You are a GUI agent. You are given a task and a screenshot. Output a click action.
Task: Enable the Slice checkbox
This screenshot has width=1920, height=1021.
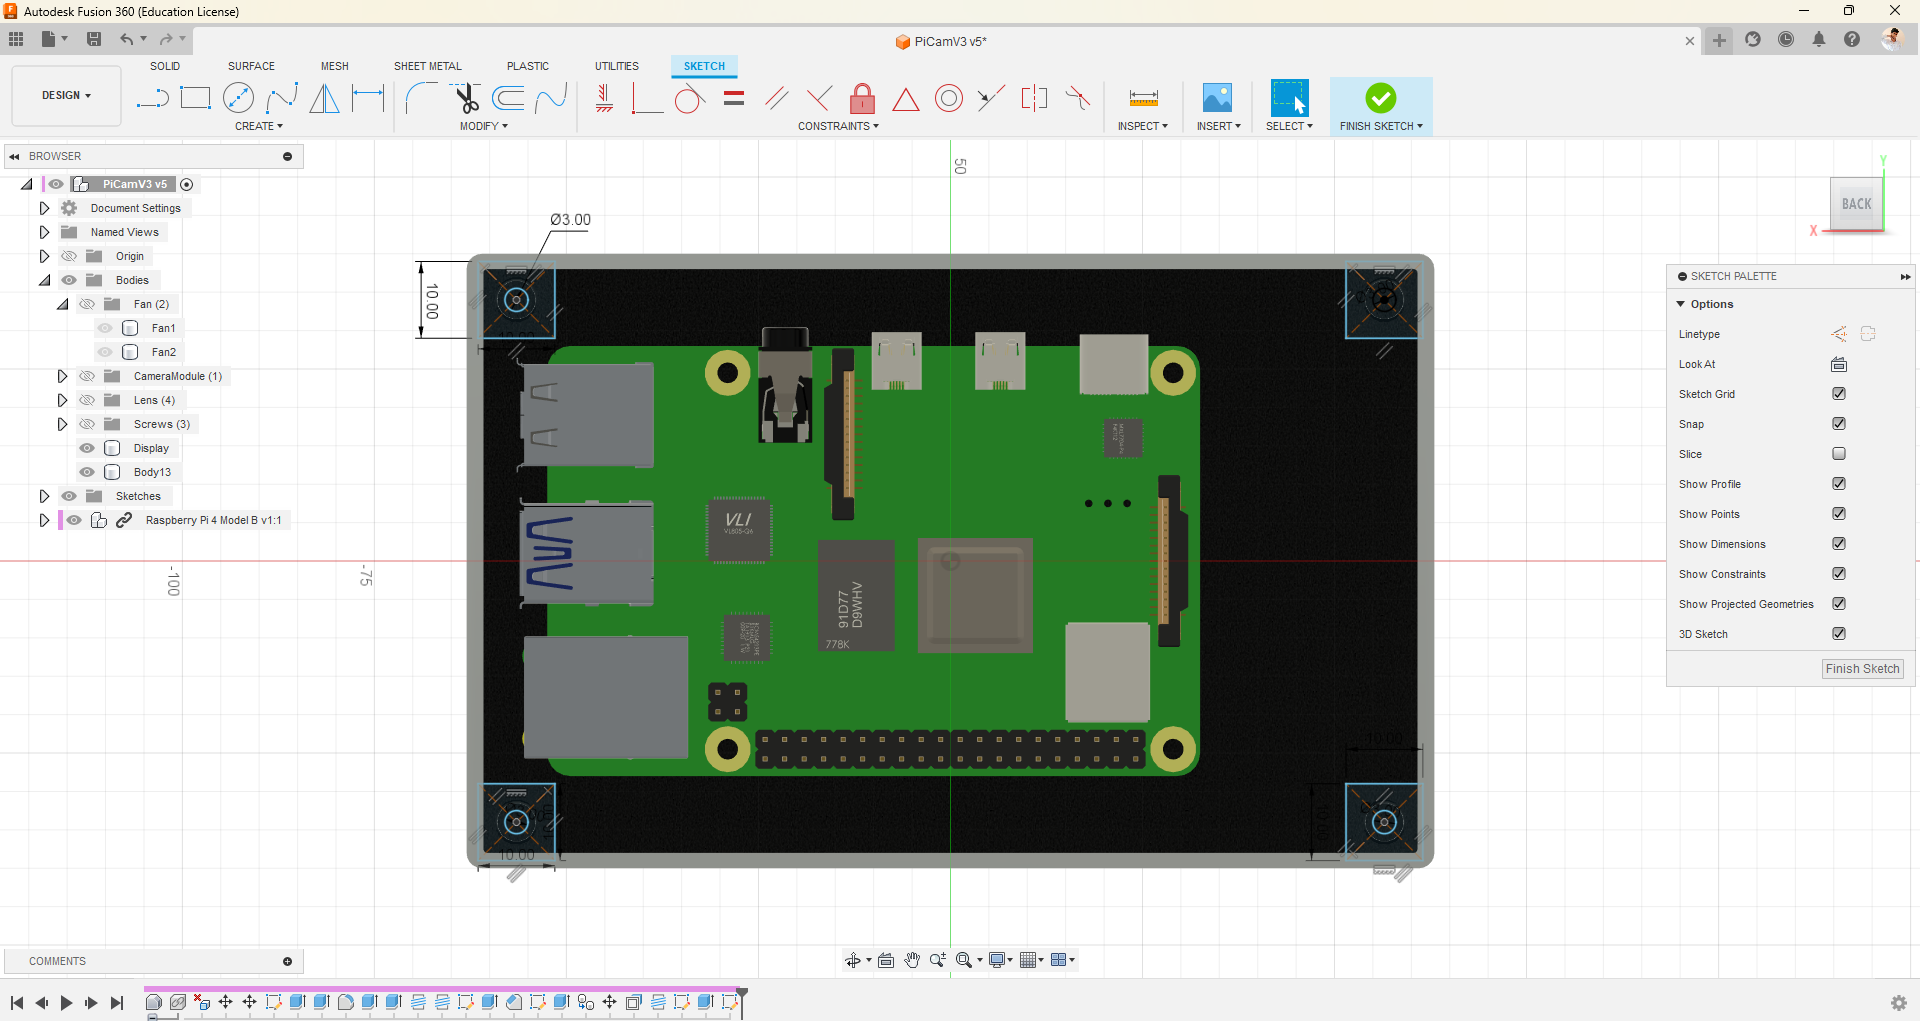tap(1839, 454)
